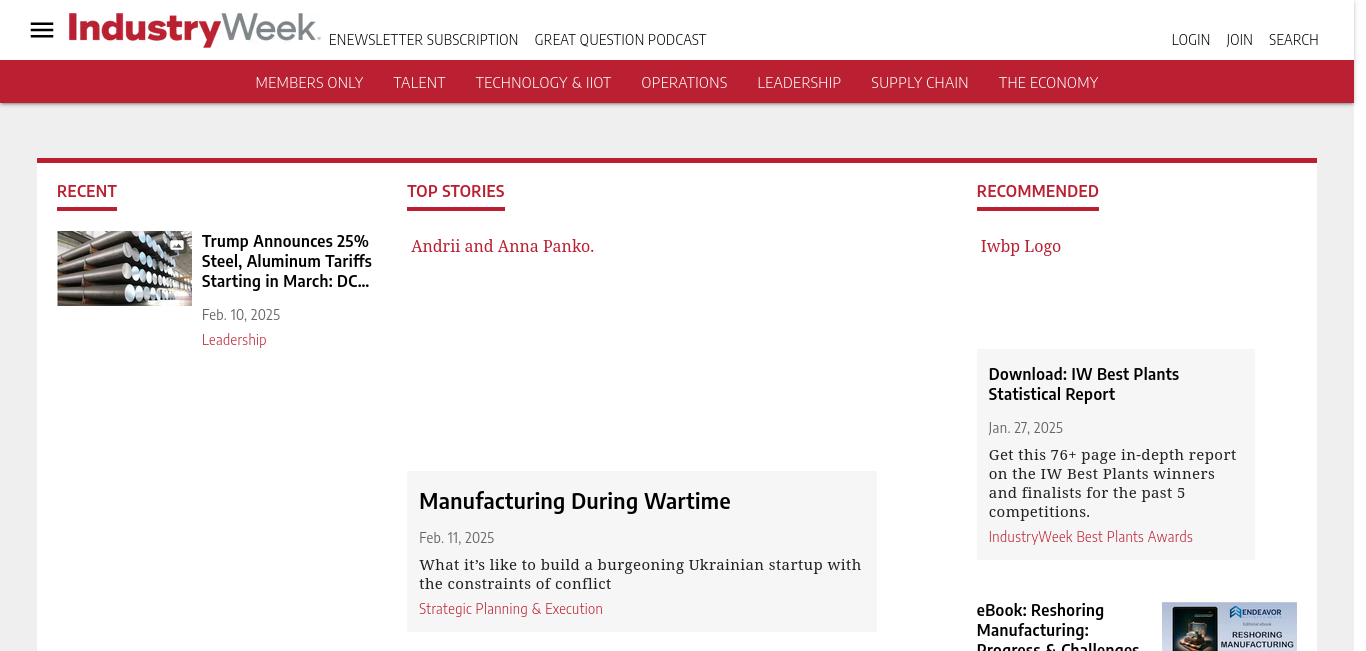Open the Reshoring Manufacturing eBook cover thumbnail
The width and height of the screenshot is (1366, 651).
coord(1229,627)
